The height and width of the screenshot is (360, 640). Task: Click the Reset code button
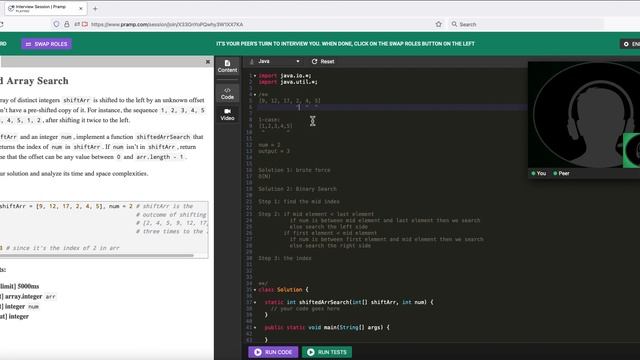coord(323,61)
